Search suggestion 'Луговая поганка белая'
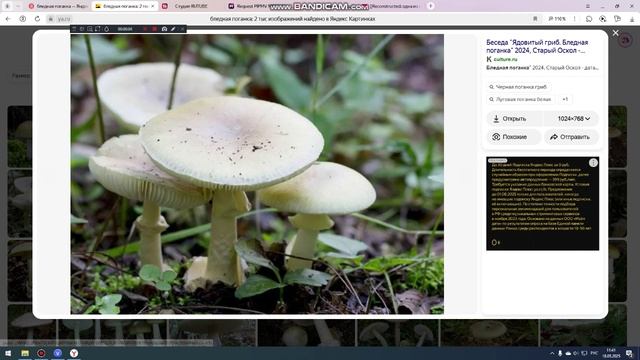The image size is (640, 360). 520,99
